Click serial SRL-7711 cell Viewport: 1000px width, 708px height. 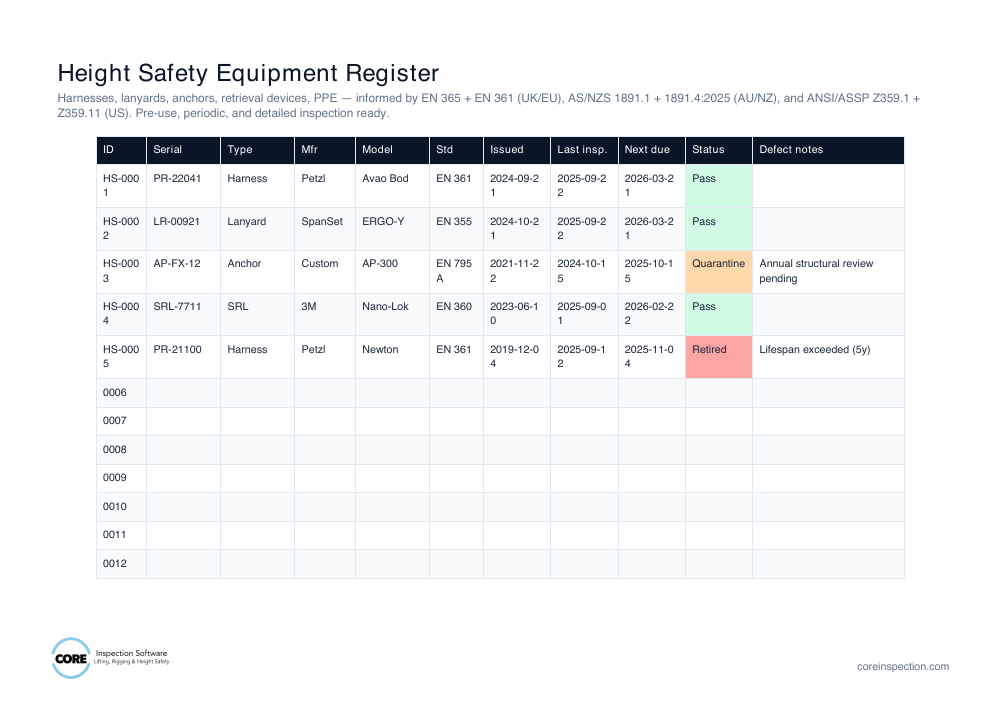click(183, 314)
